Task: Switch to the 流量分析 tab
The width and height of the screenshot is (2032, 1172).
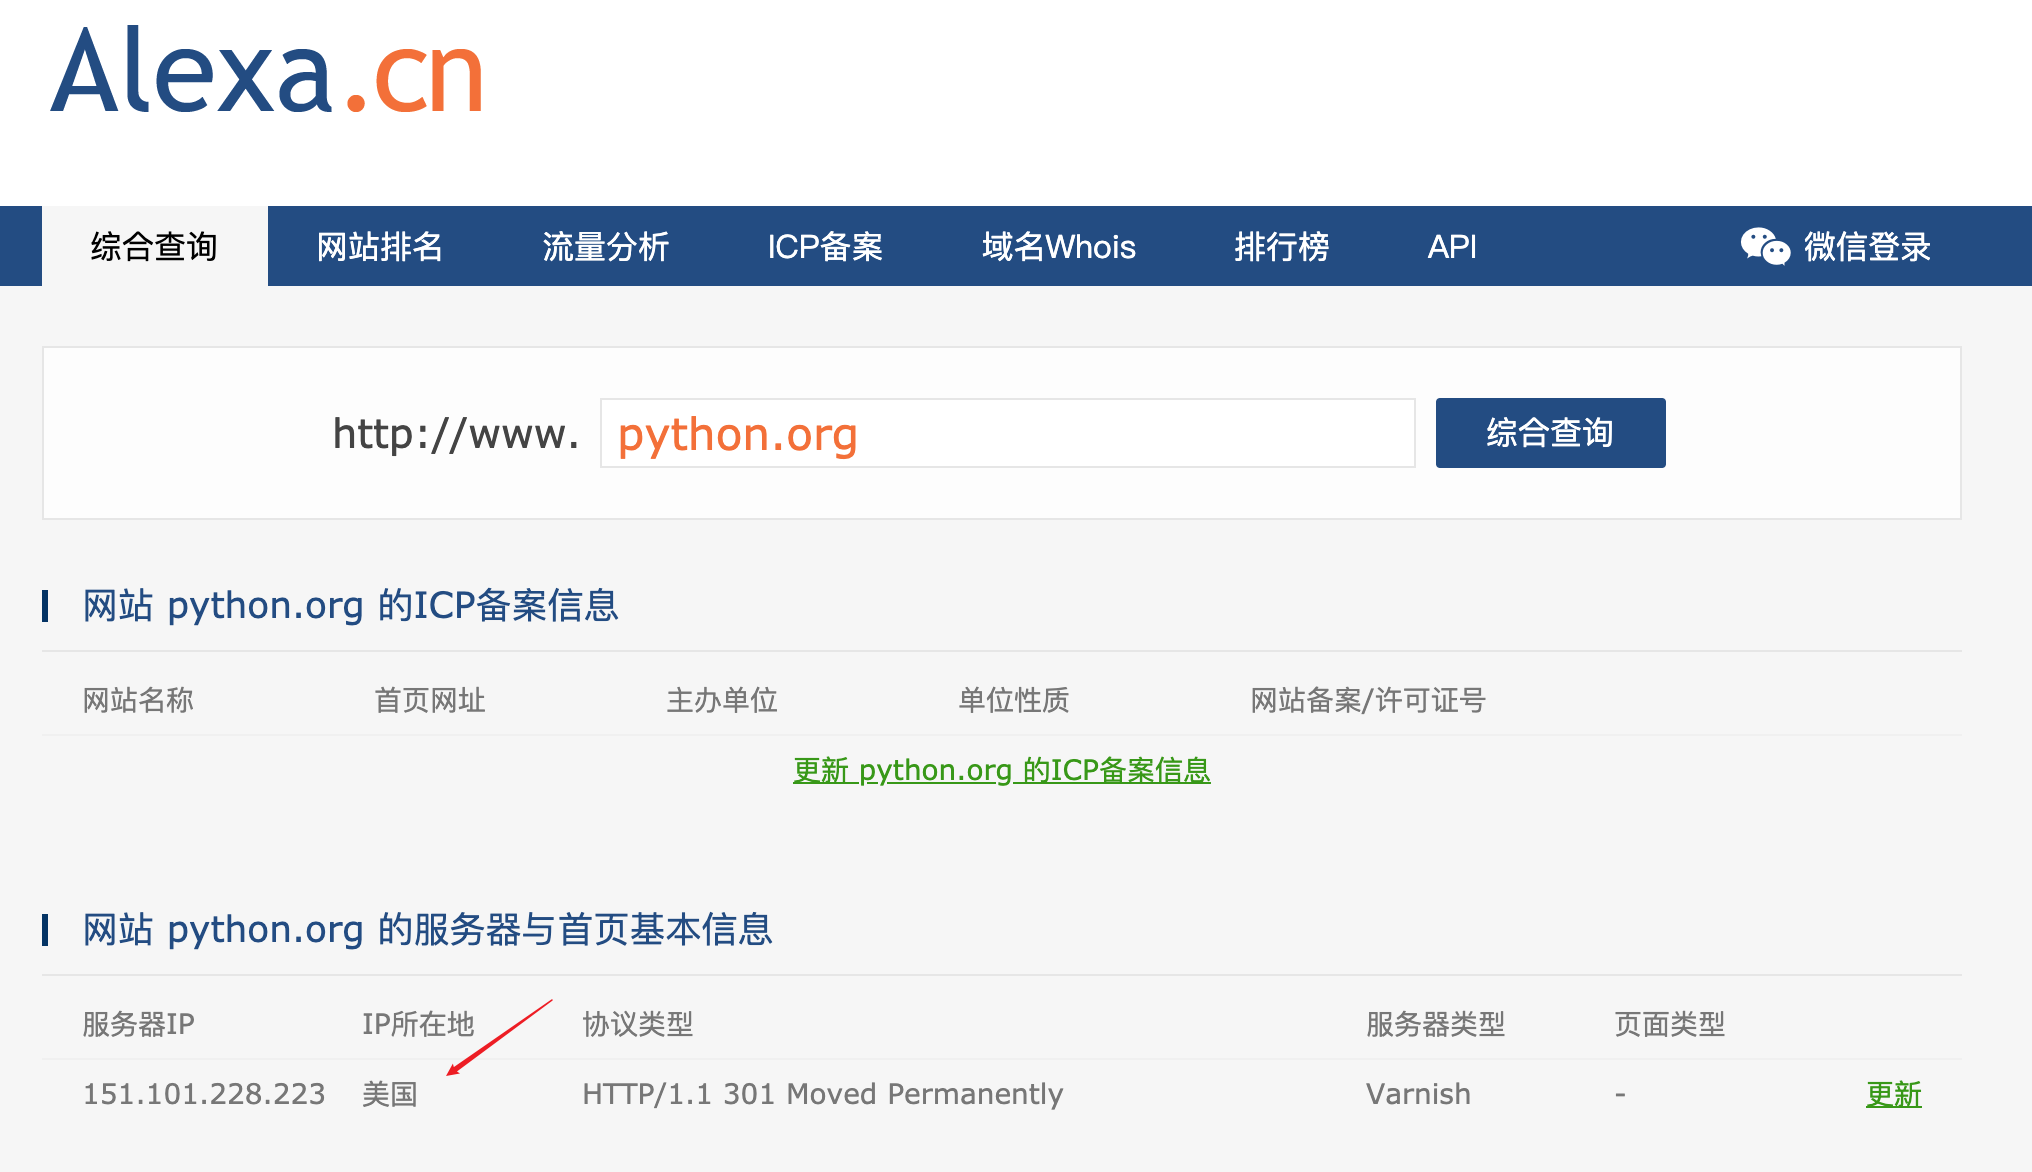Action: pyautogui.click(x=606, y=246)
